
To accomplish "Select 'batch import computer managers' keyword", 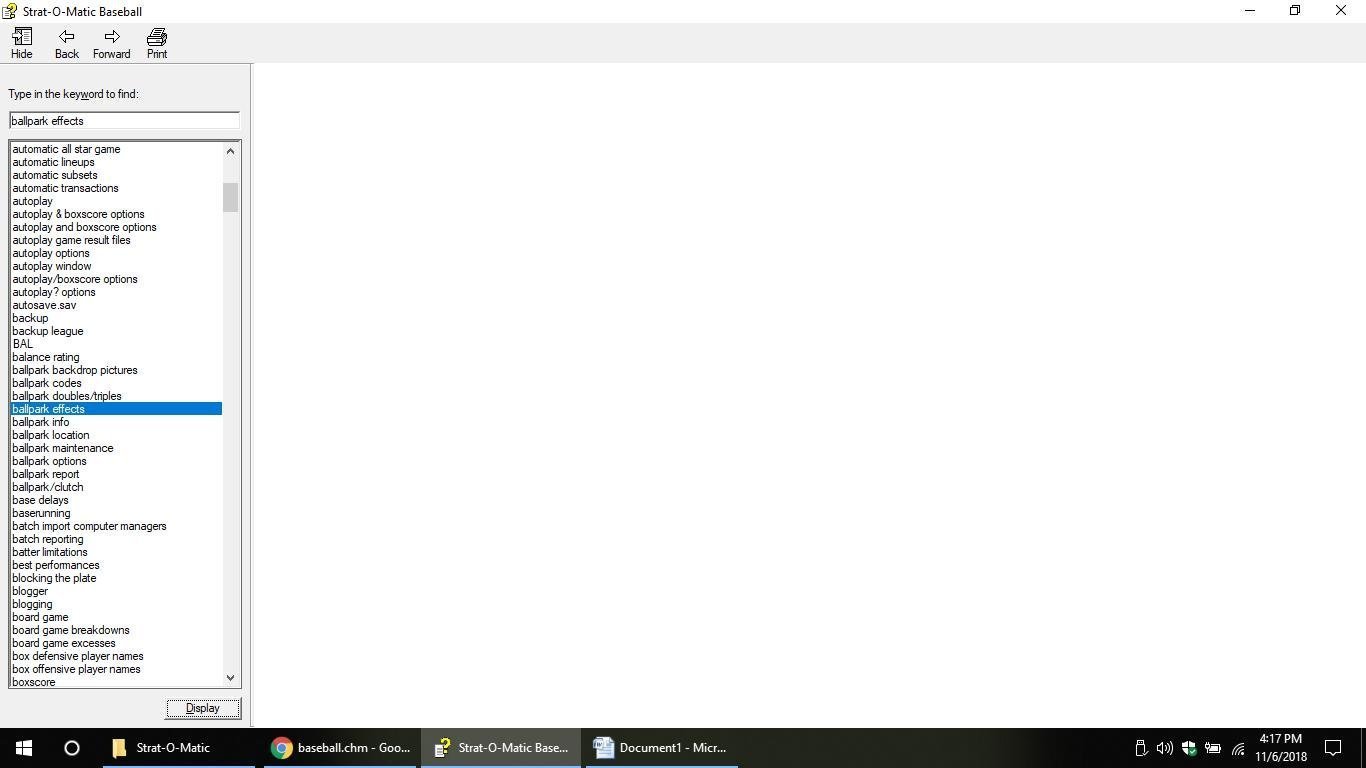I will pyautogui.click(x=89, y=526).
